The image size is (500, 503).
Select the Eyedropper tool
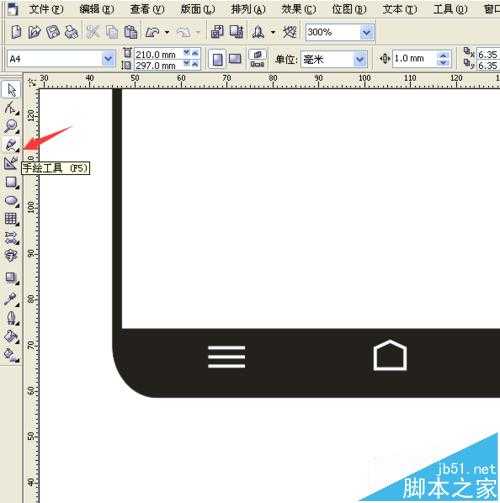[x=11, y=299]
